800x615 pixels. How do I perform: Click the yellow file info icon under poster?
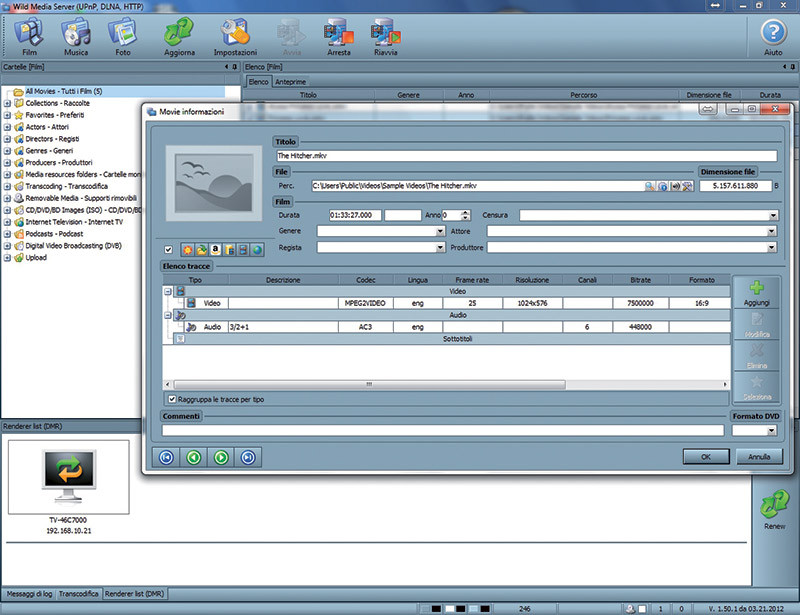tap(230, 250)
